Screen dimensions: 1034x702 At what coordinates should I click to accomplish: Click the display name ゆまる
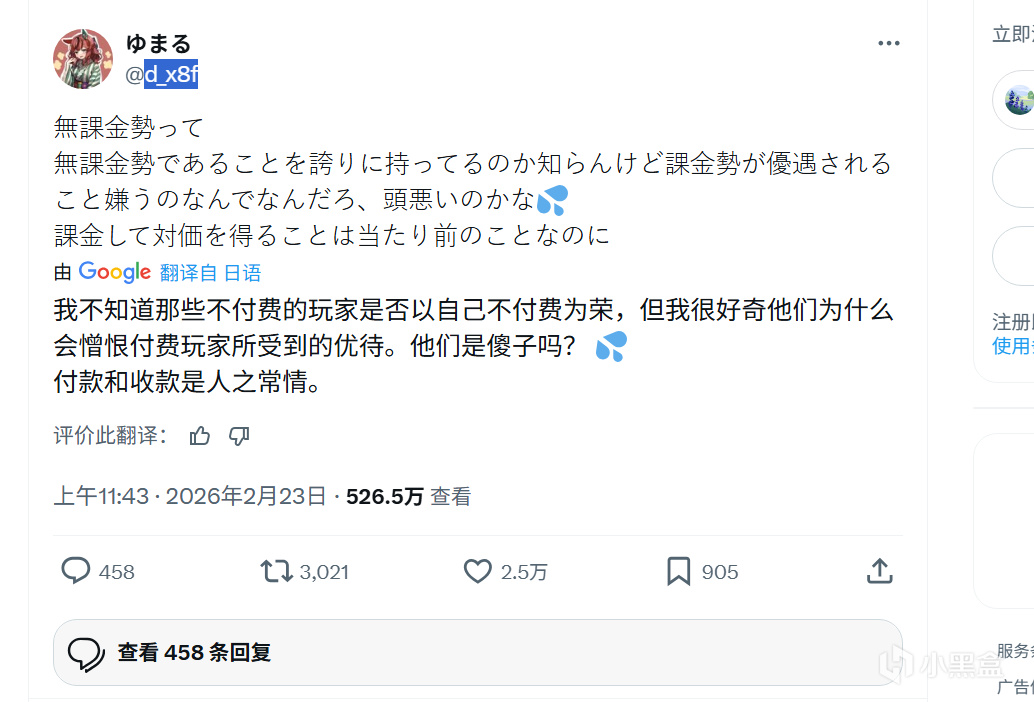coord(158,44)
